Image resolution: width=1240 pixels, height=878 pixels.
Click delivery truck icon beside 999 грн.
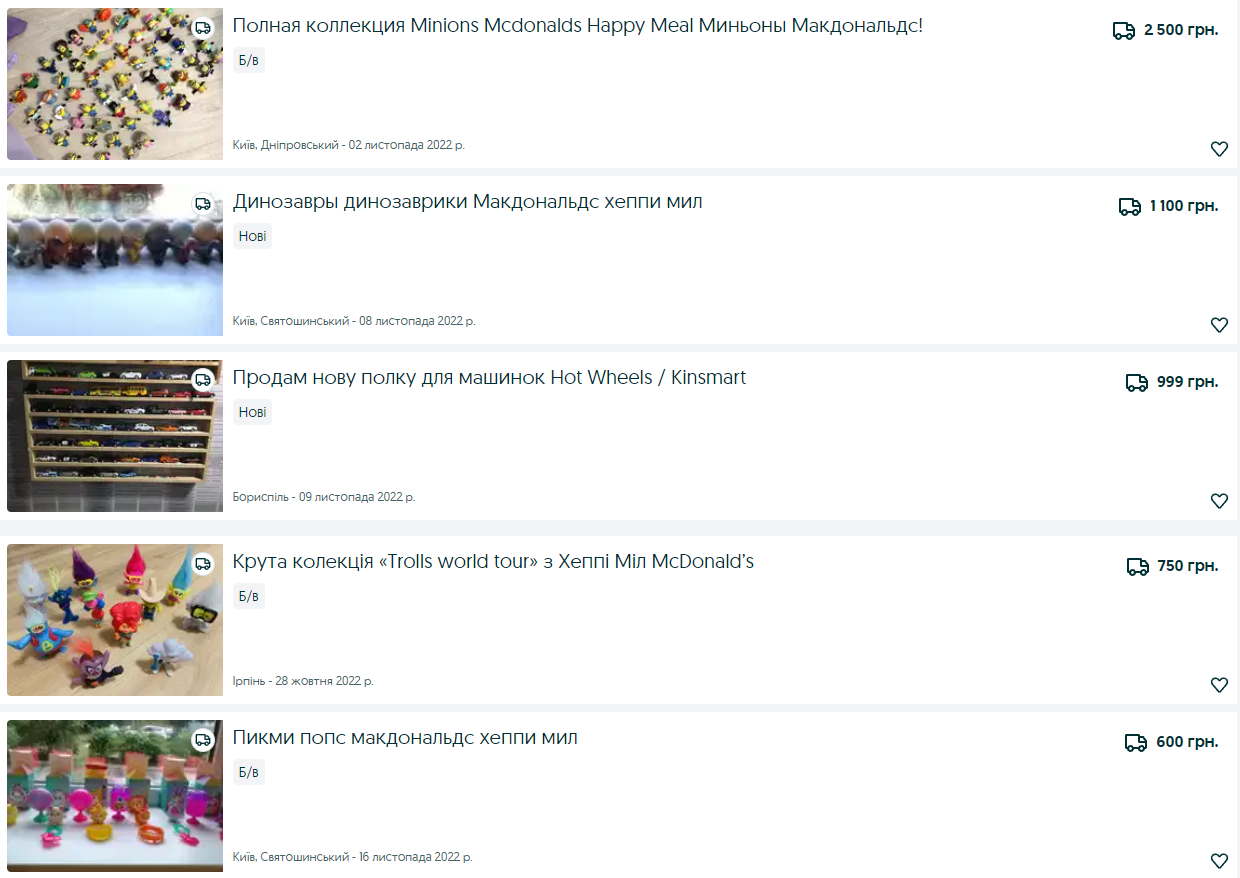[1137, 383]
